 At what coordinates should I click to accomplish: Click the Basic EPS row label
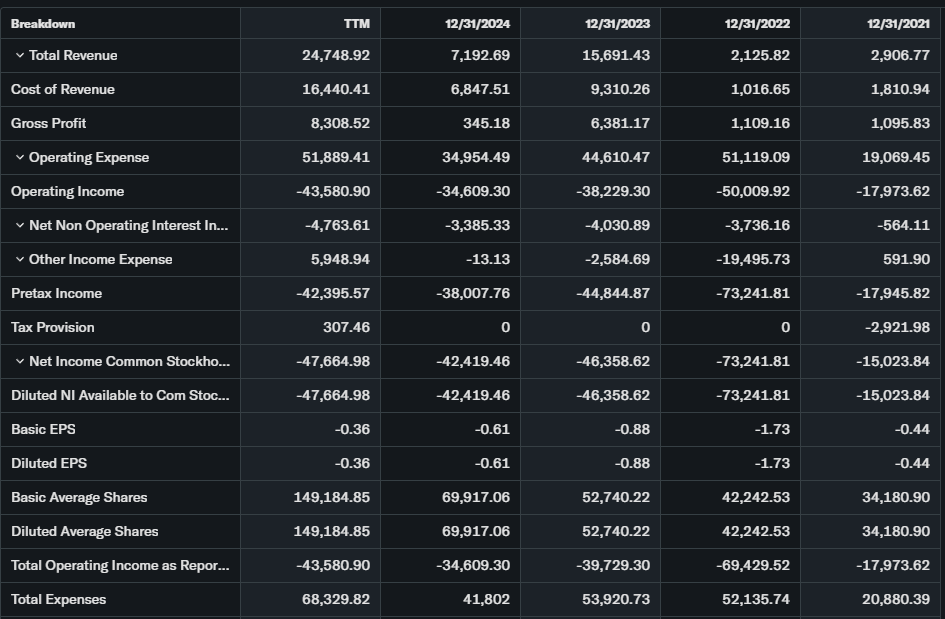tap(43, 430)
